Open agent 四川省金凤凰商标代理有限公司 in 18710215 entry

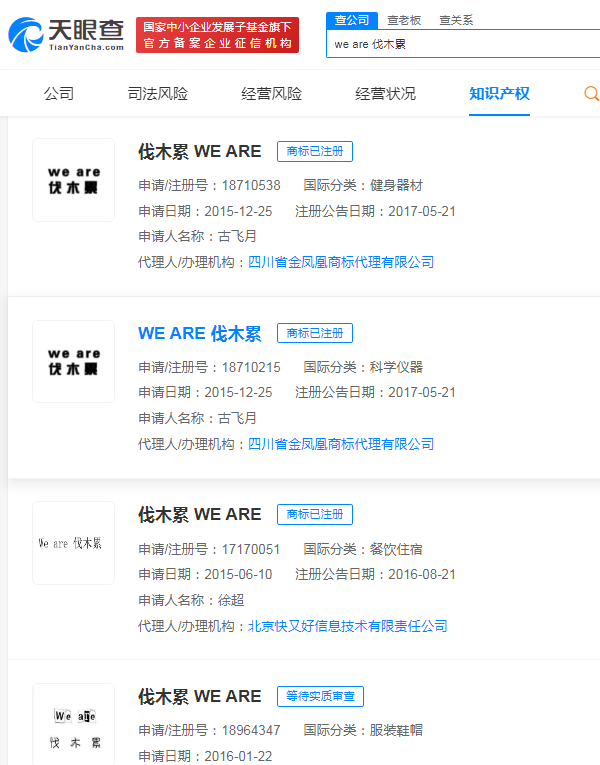(x=341, y=444)
